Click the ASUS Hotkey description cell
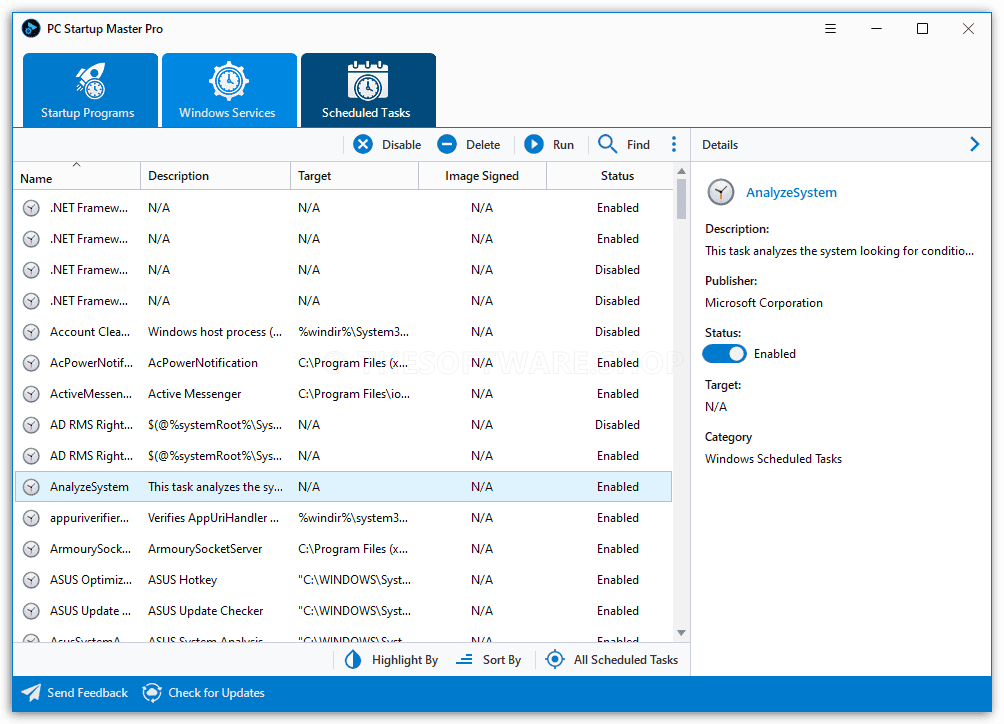The width and height of the screenshot is (1004, 724). [182, 580]
